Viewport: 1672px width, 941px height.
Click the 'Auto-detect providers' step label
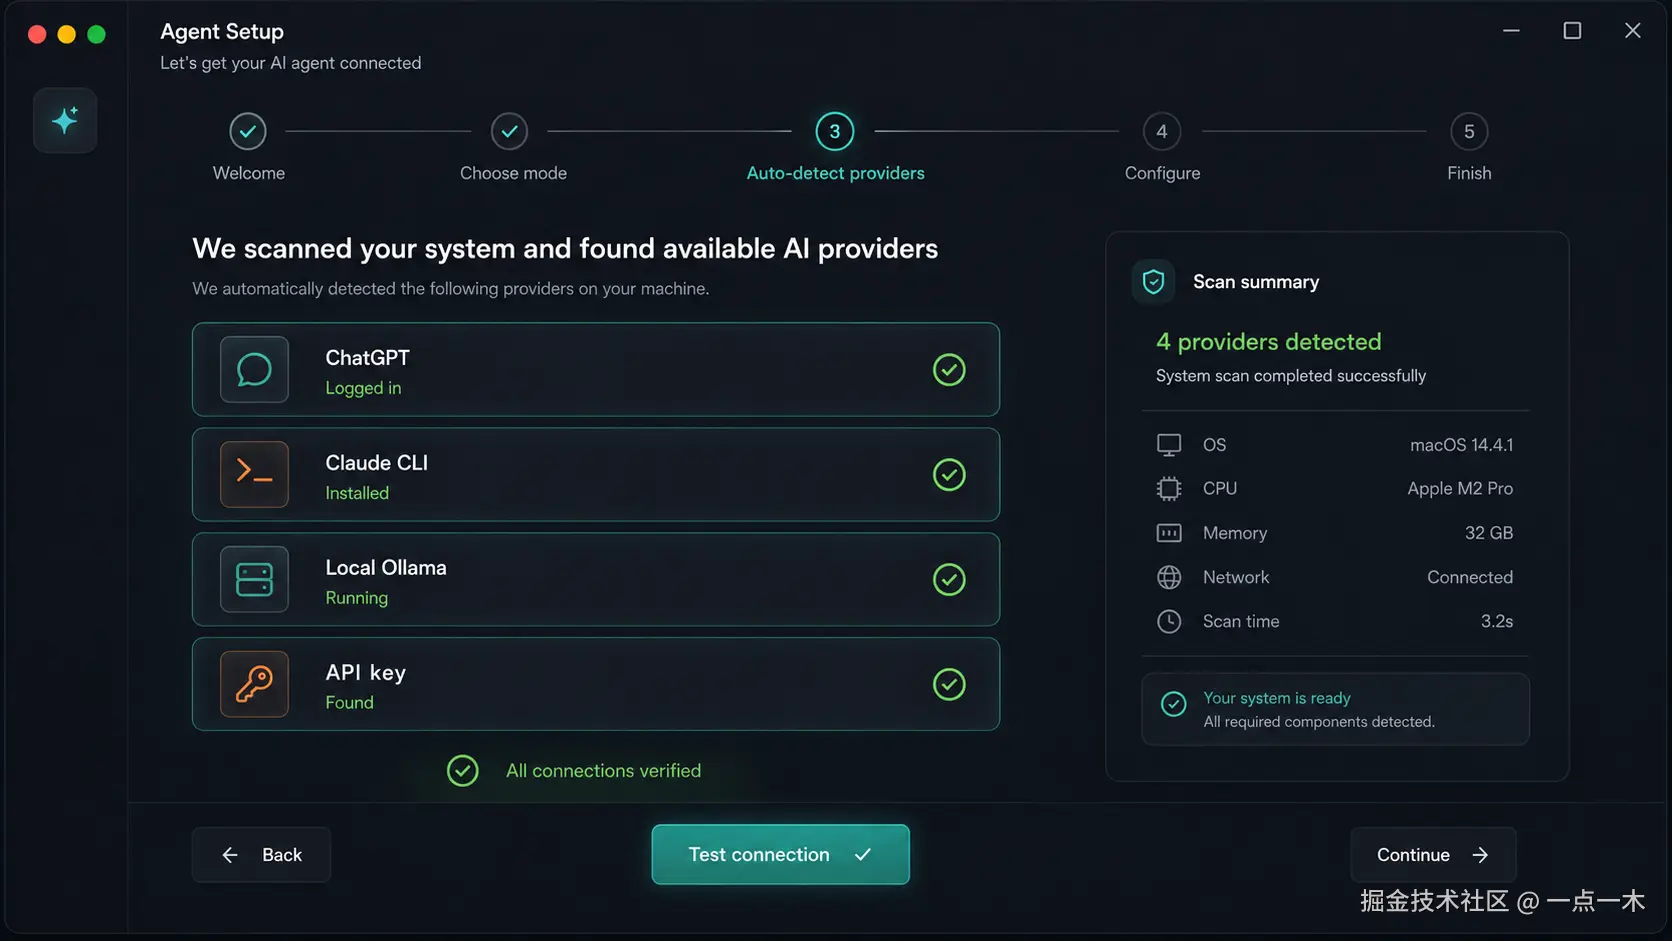click(835, 173)
